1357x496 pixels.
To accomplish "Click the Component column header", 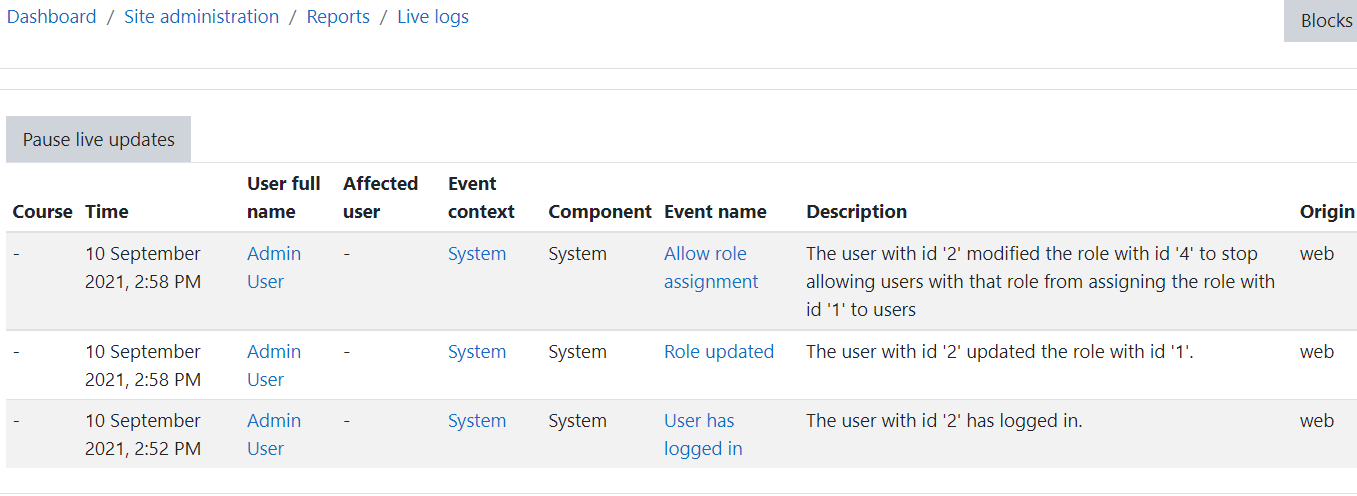I will (600, 212).
